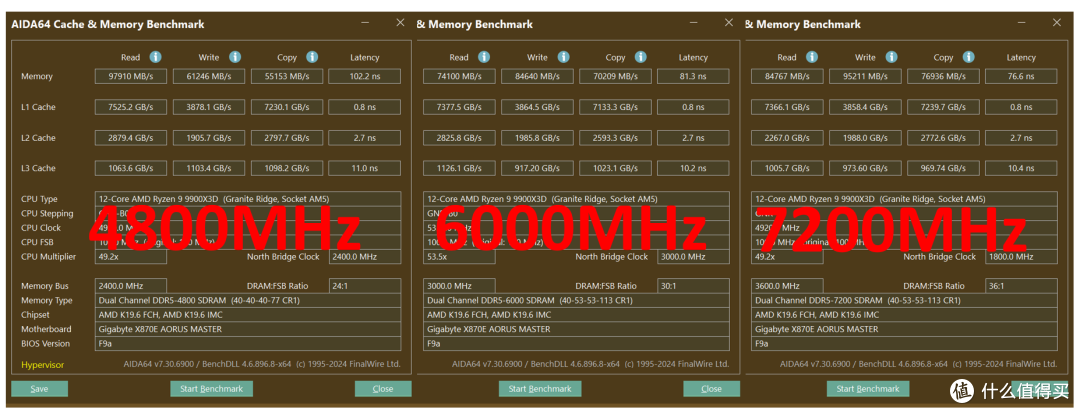This screenshot has height=414, width=1080.
Task: Select the Write info icon in the DDR5-7200 window
Action: [x=891, y=57]
